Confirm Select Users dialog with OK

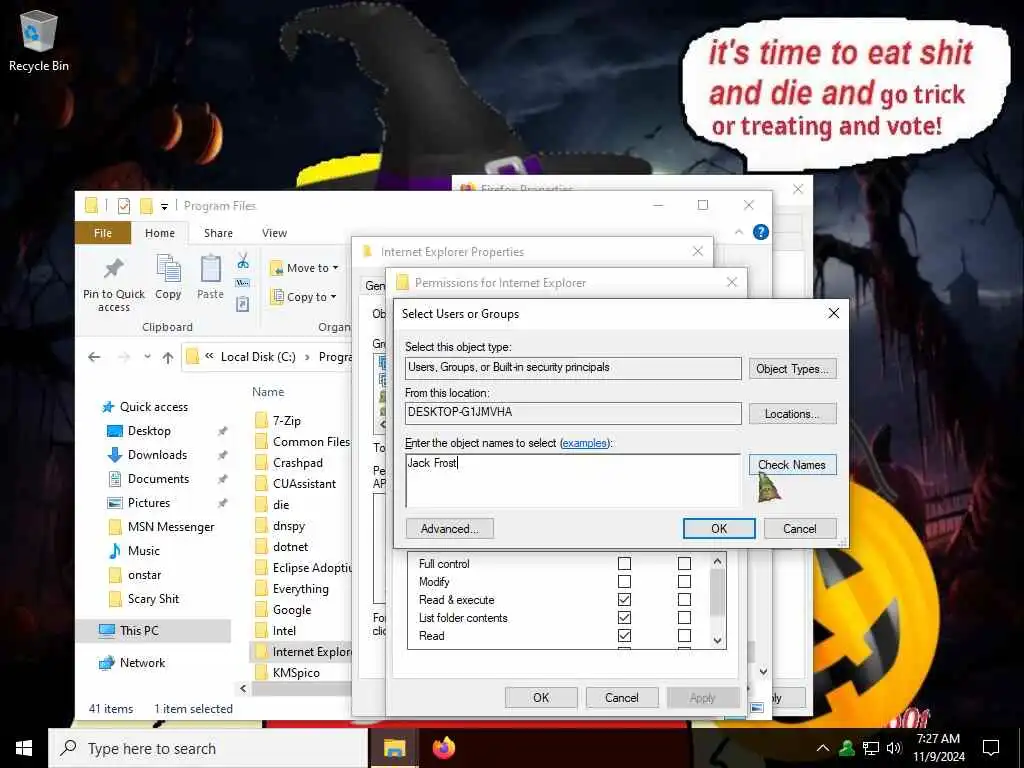[x=719, y=528]
